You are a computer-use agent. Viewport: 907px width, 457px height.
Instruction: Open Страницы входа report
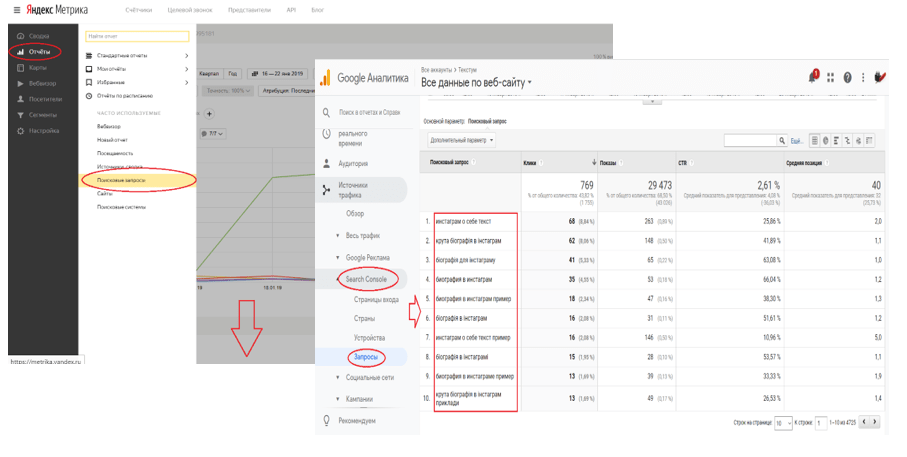click(x=376, y=299)
